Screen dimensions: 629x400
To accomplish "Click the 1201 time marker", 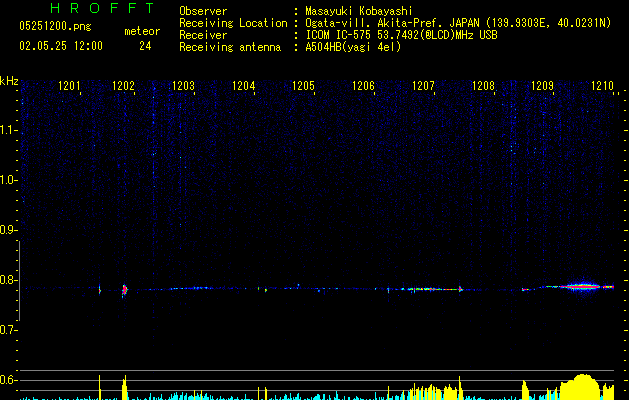I will pyautogui.click(x=69, y=85).
